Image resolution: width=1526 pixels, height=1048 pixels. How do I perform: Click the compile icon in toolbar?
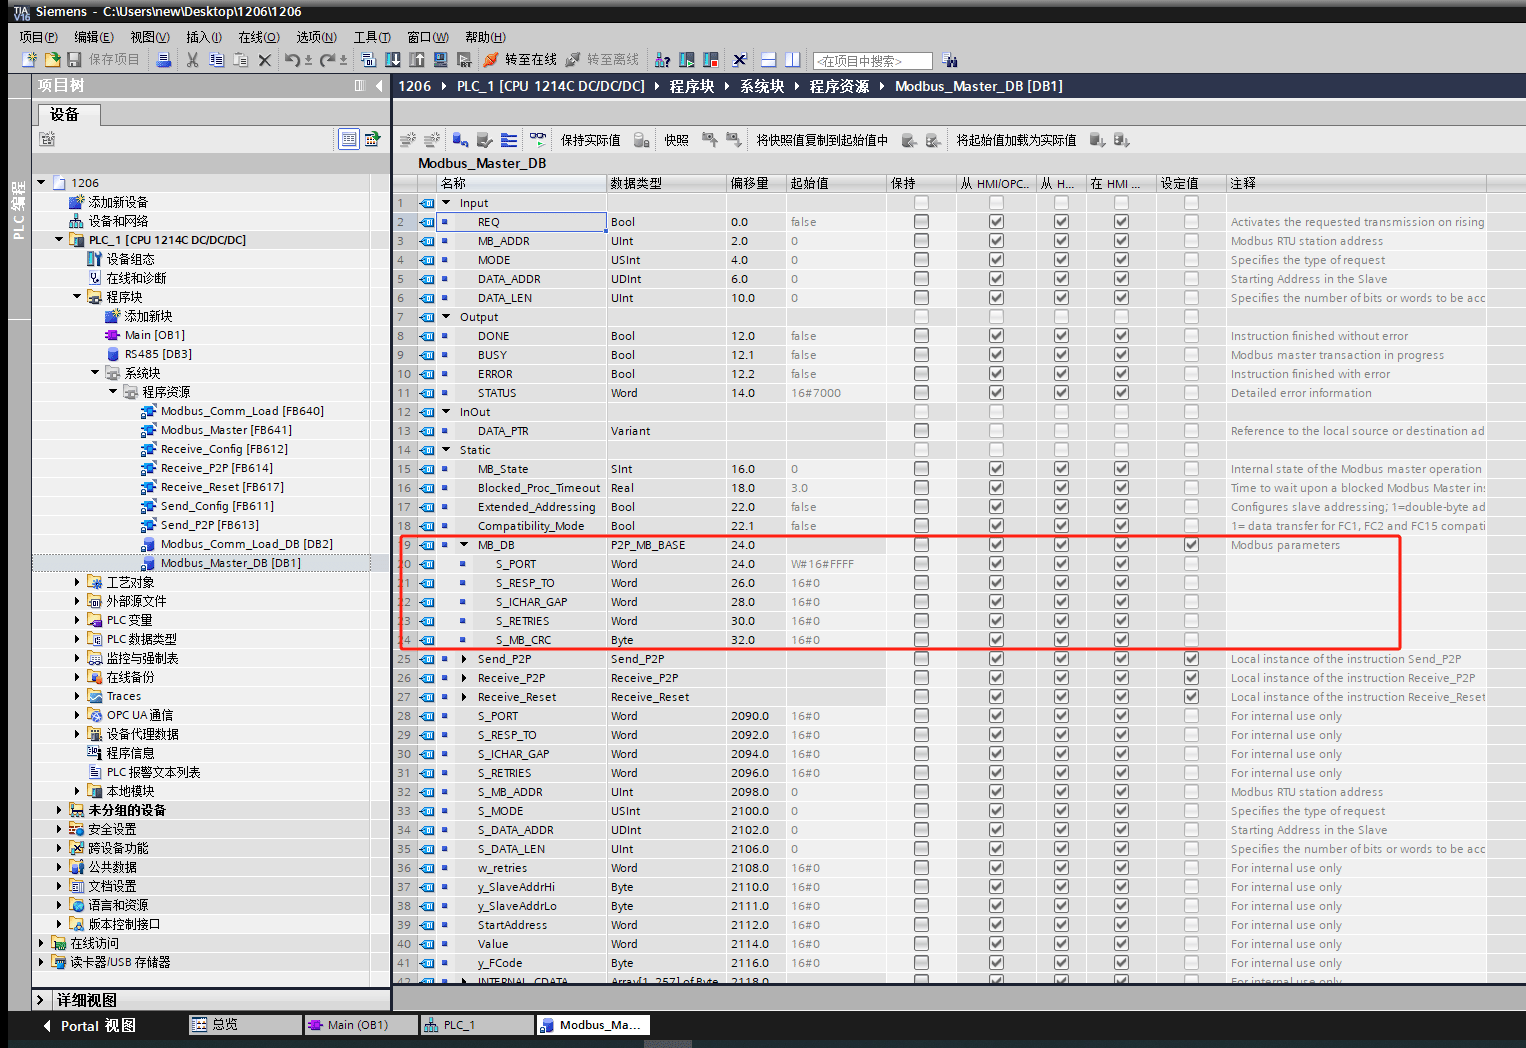click(x=368, y=60)
